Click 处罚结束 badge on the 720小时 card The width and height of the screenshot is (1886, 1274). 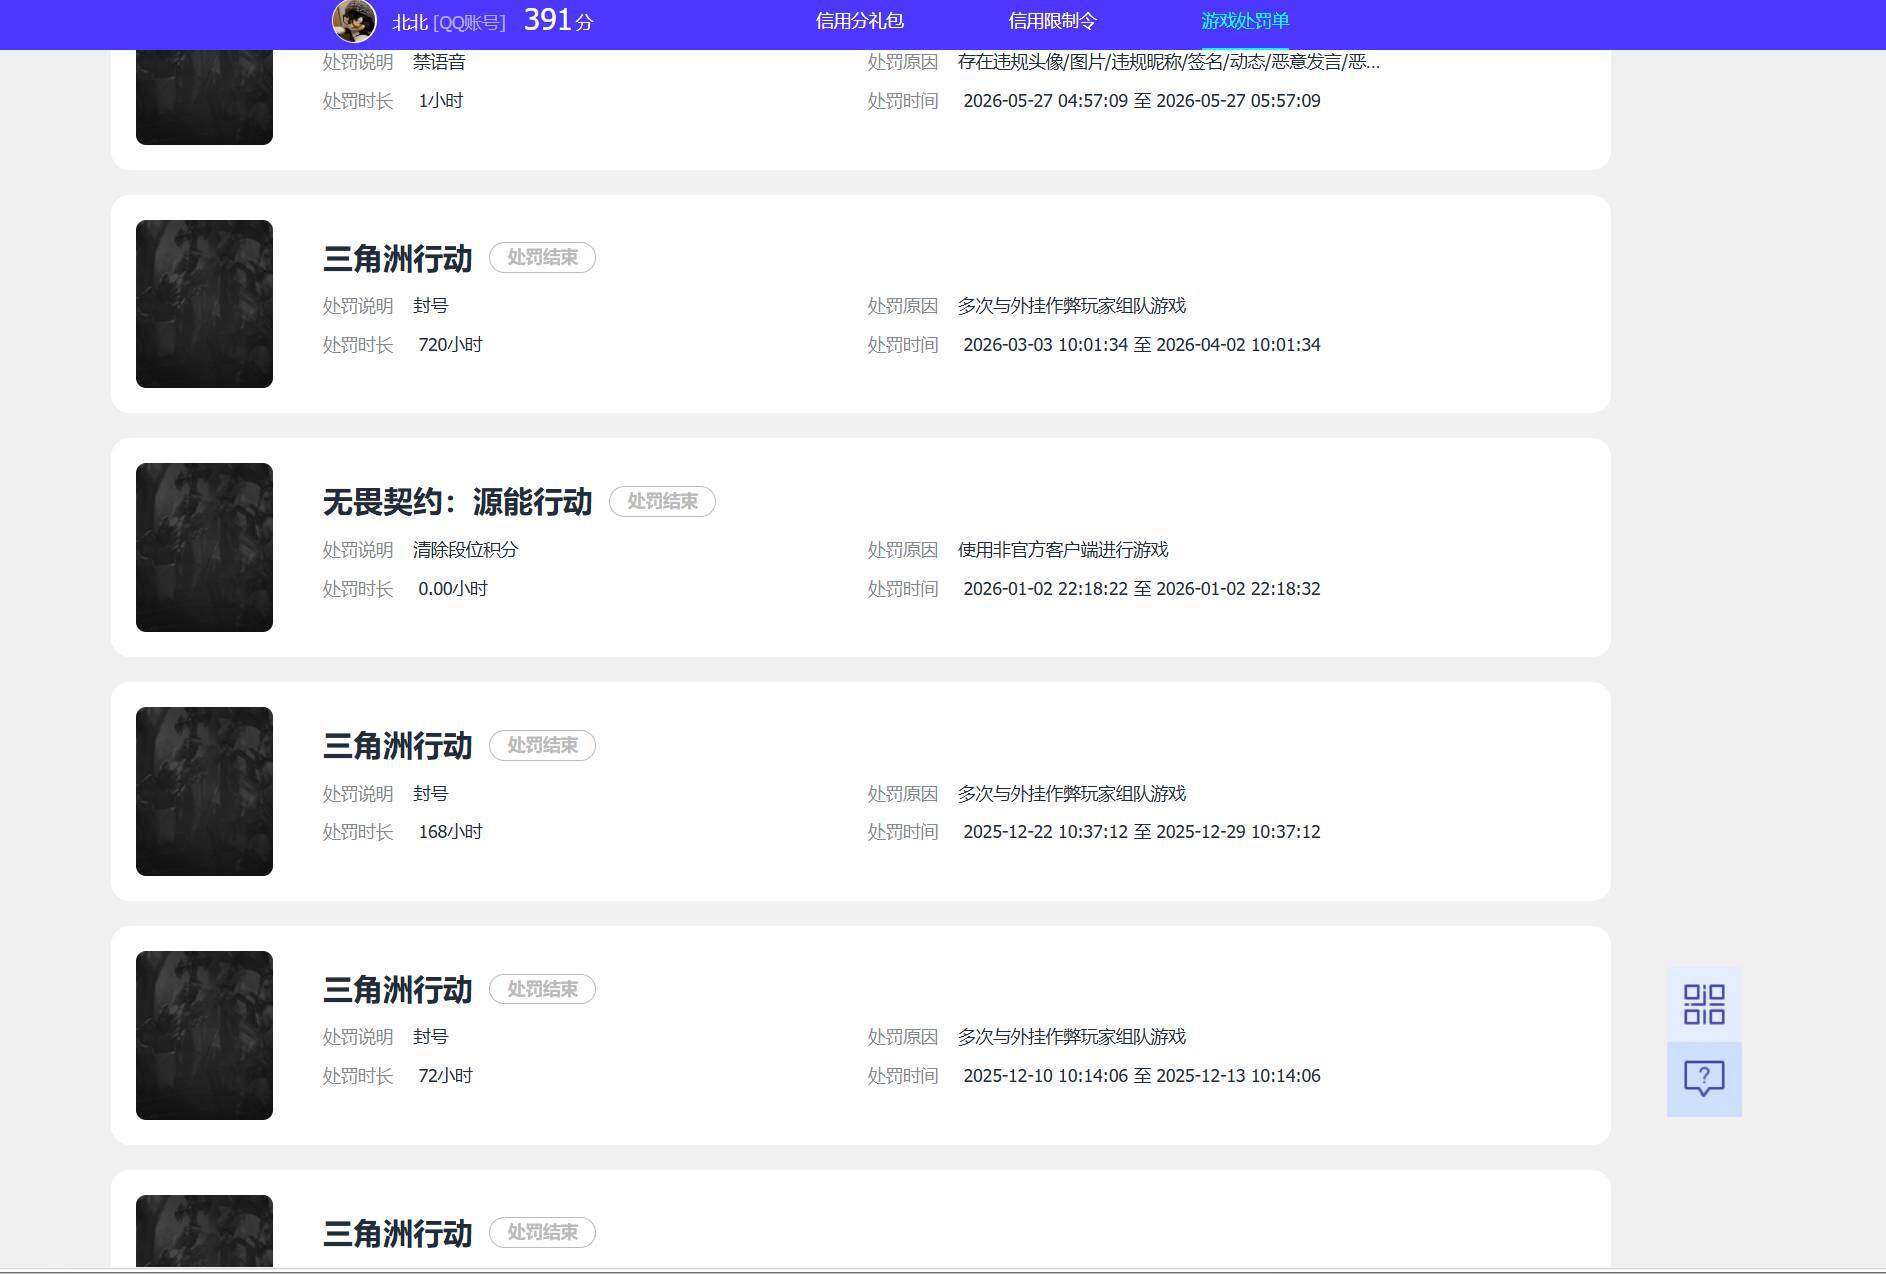click(x=542, y=258)
